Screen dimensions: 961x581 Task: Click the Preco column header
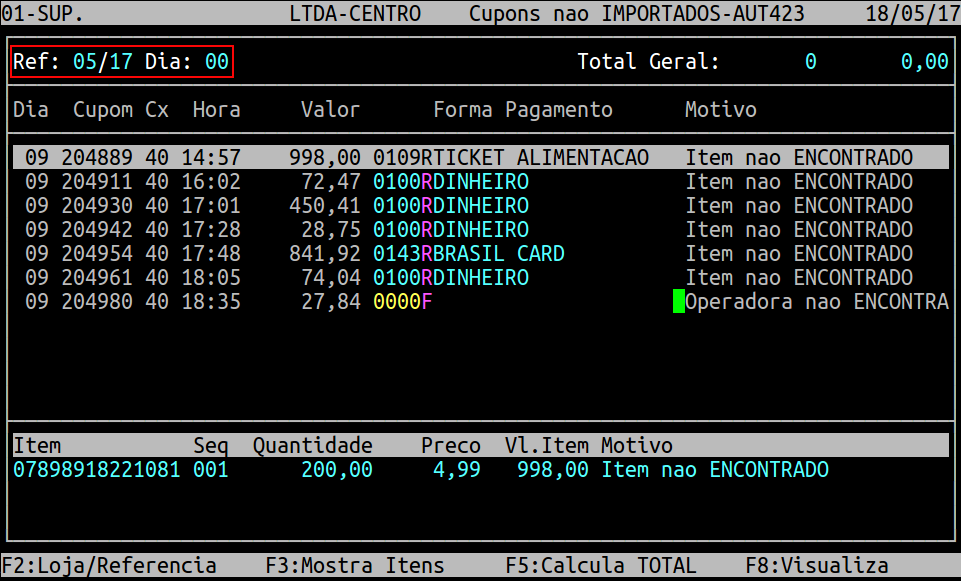pos(450,446)
